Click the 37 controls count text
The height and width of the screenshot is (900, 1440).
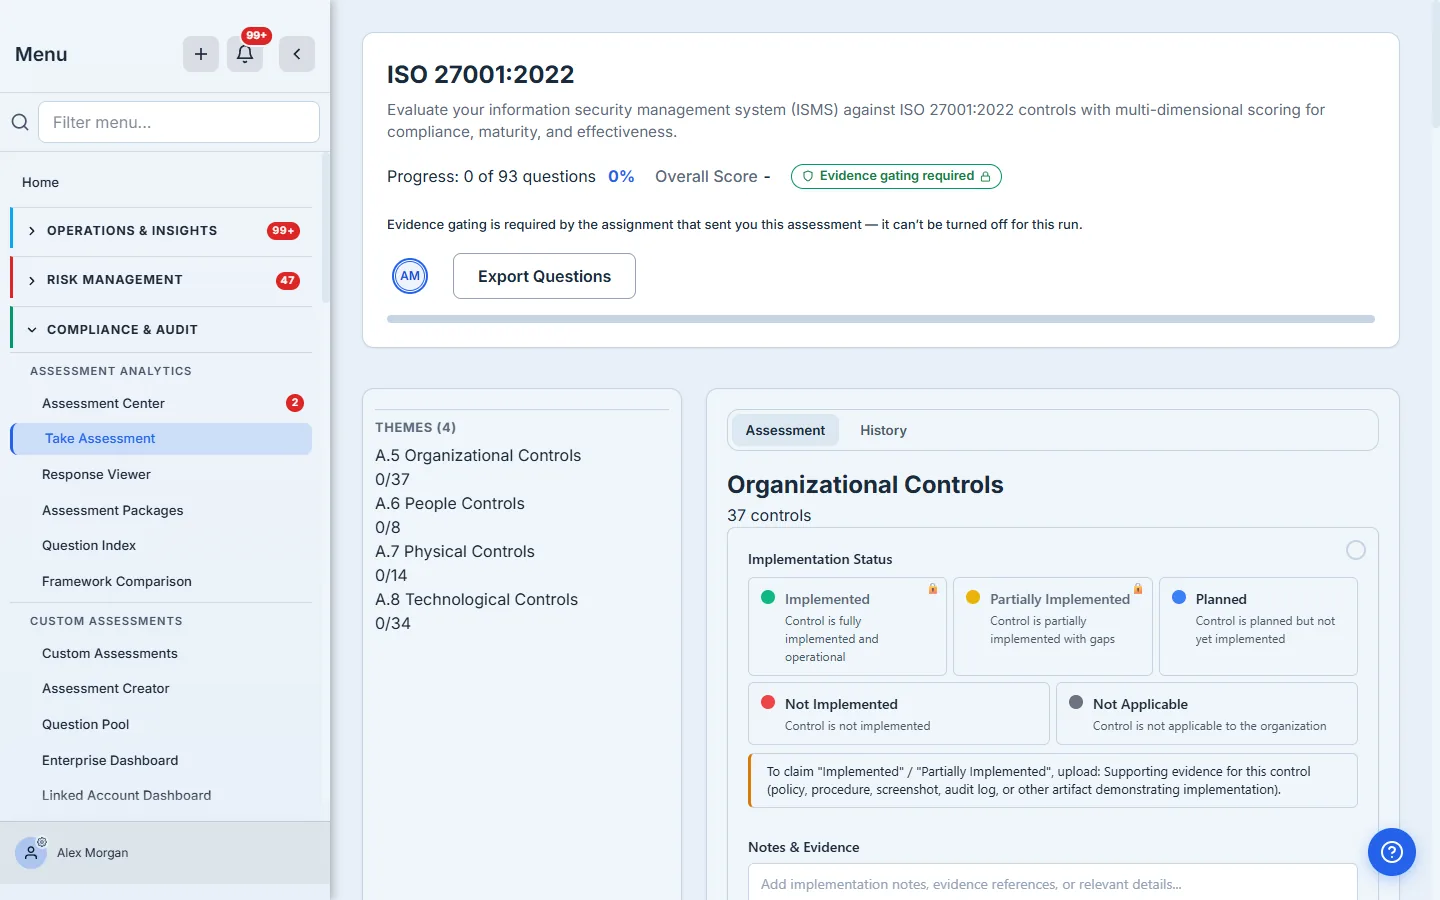click(x=769, y=516)
